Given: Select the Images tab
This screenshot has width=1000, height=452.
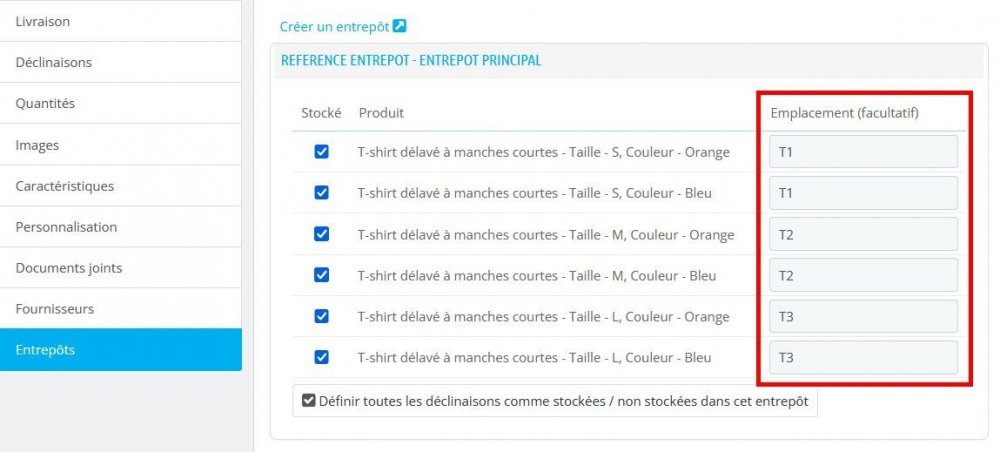Looking at the screenshot, I should (120, 145).
